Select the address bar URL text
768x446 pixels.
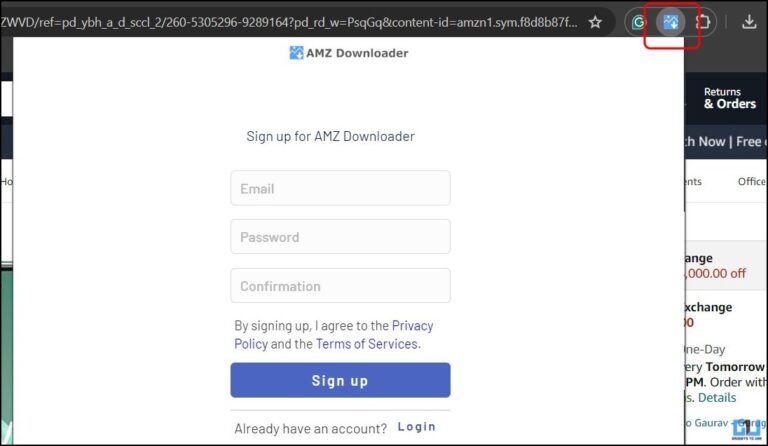point(290,21)
